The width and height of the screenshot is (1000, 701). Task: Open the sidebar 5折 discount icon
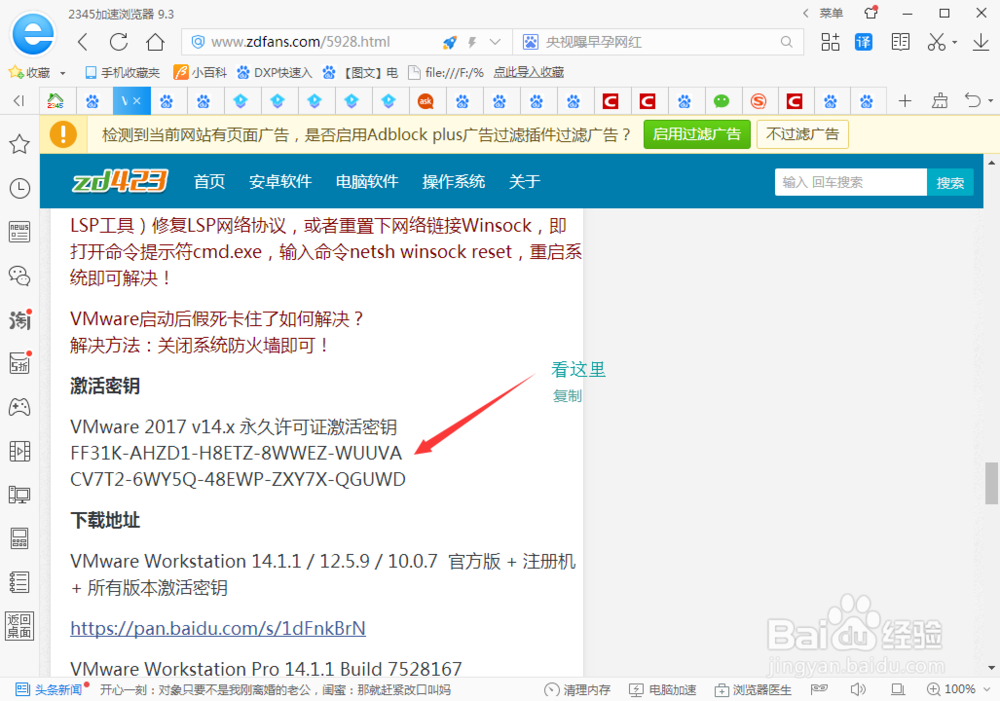pos(20,363)
